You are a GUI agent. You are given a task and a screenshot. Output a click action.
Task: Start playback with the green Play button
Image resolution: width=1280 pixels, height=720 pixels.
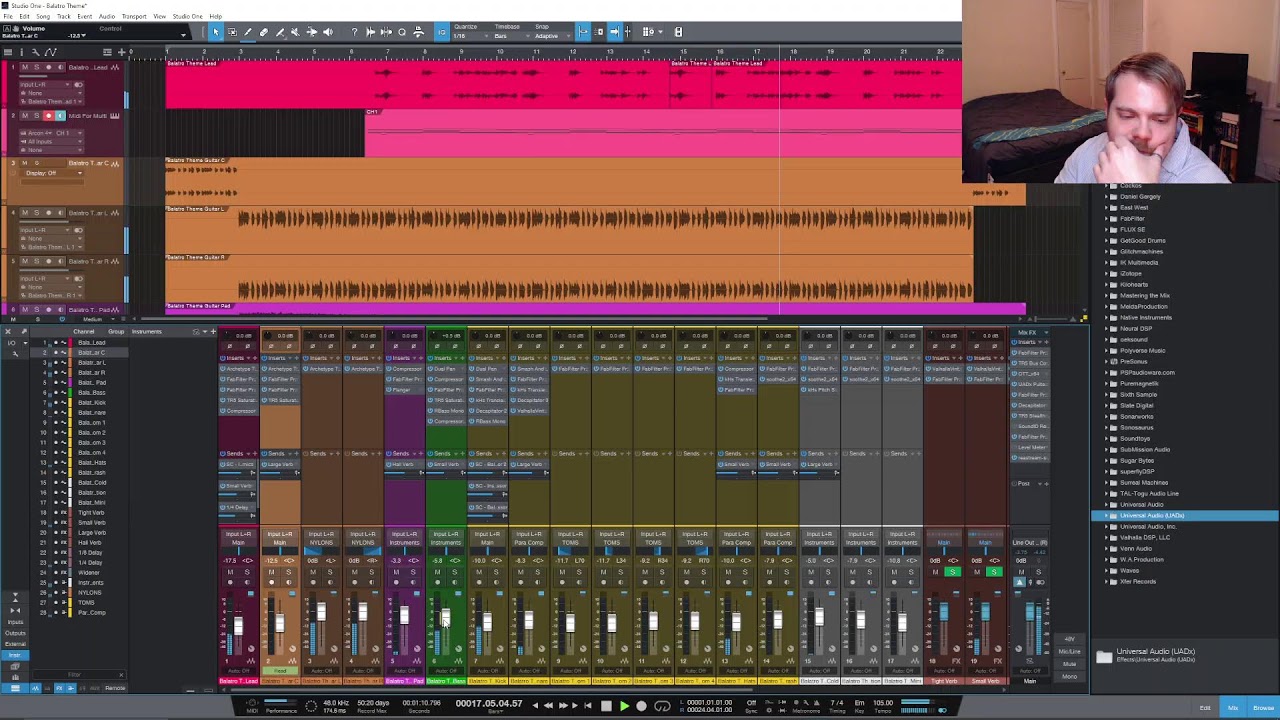tap(624, 706)
